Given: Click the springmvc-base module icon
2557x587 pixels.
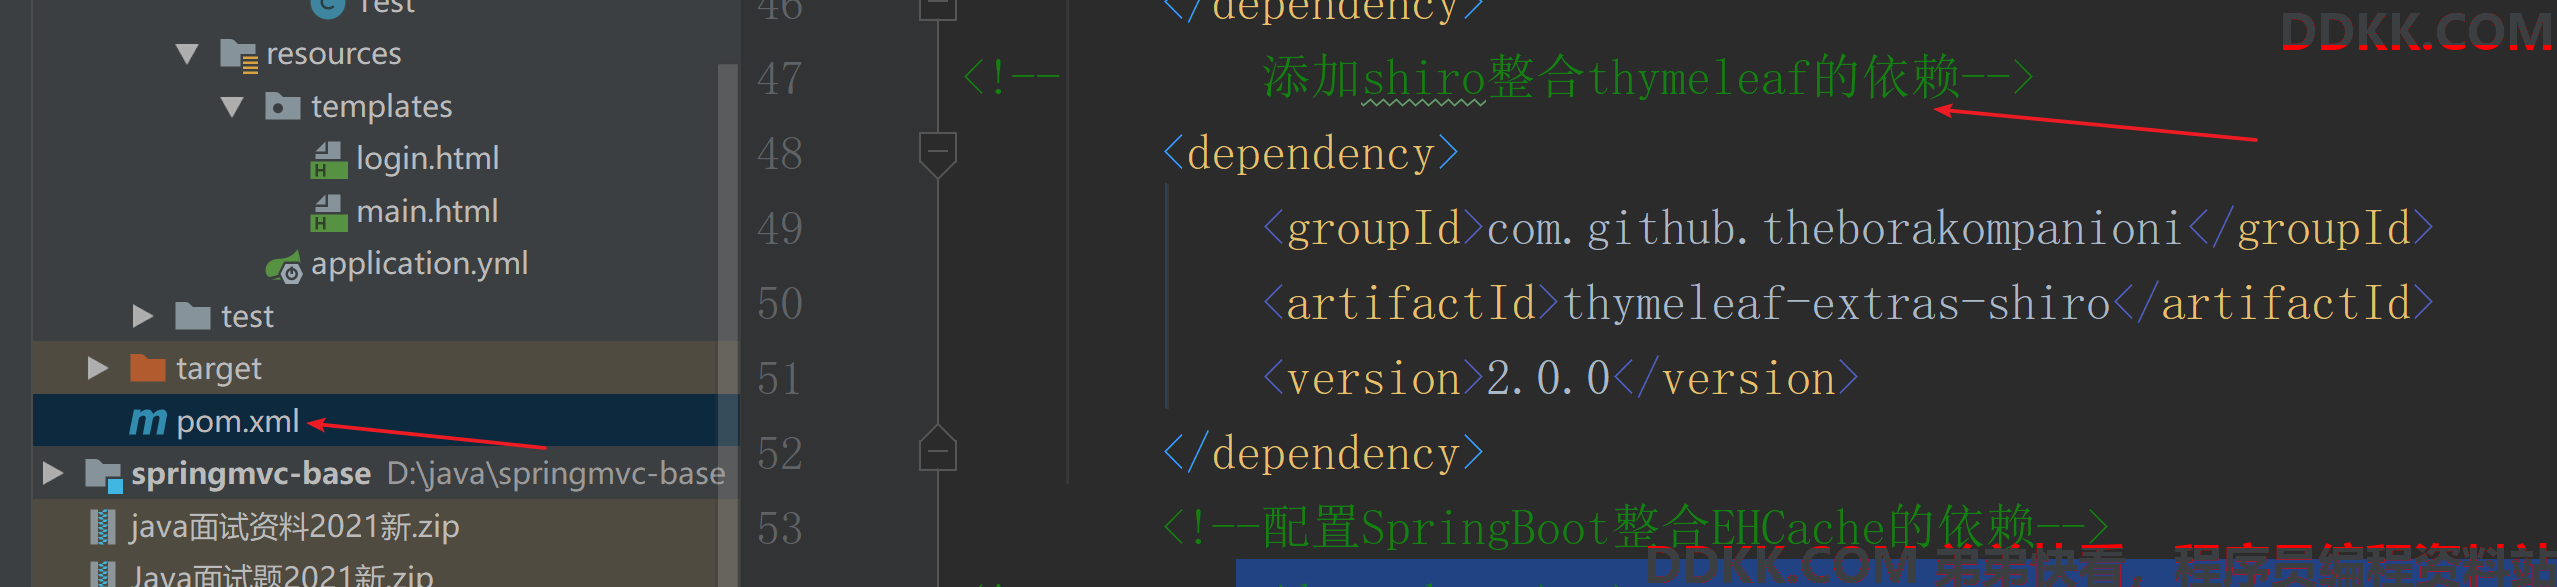Looking at the screenshot, I should pyautogui.click(x=104, y=475).
